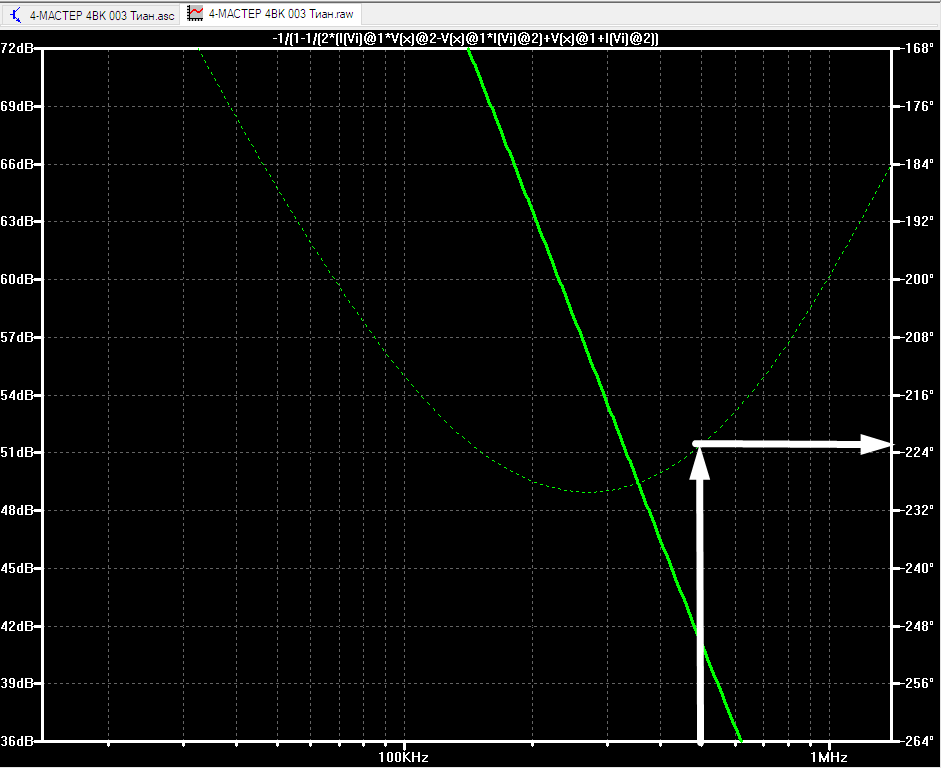The width and height of the screenshot is (941, 768).
Task: Switch to the 4-МАСТЕР 4ВК 003 Тиан.raw tab
Action: [271, 14]
